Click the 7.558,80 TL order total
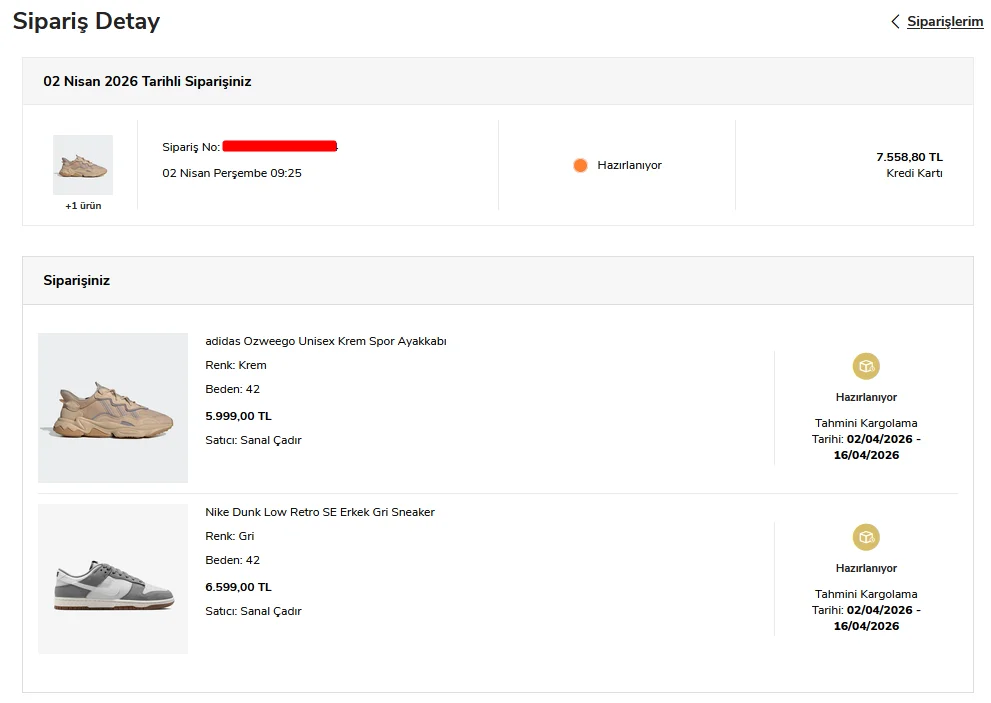Image resolution: width=991 pixels, height=703 pixels. tap(909, 157)
